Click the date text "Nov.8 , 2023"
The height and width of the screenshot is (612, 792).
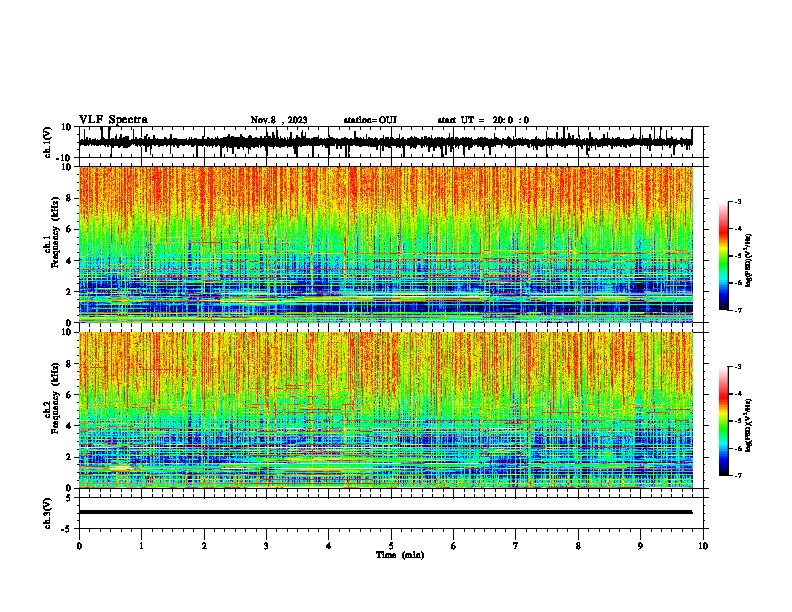(279, 120)
